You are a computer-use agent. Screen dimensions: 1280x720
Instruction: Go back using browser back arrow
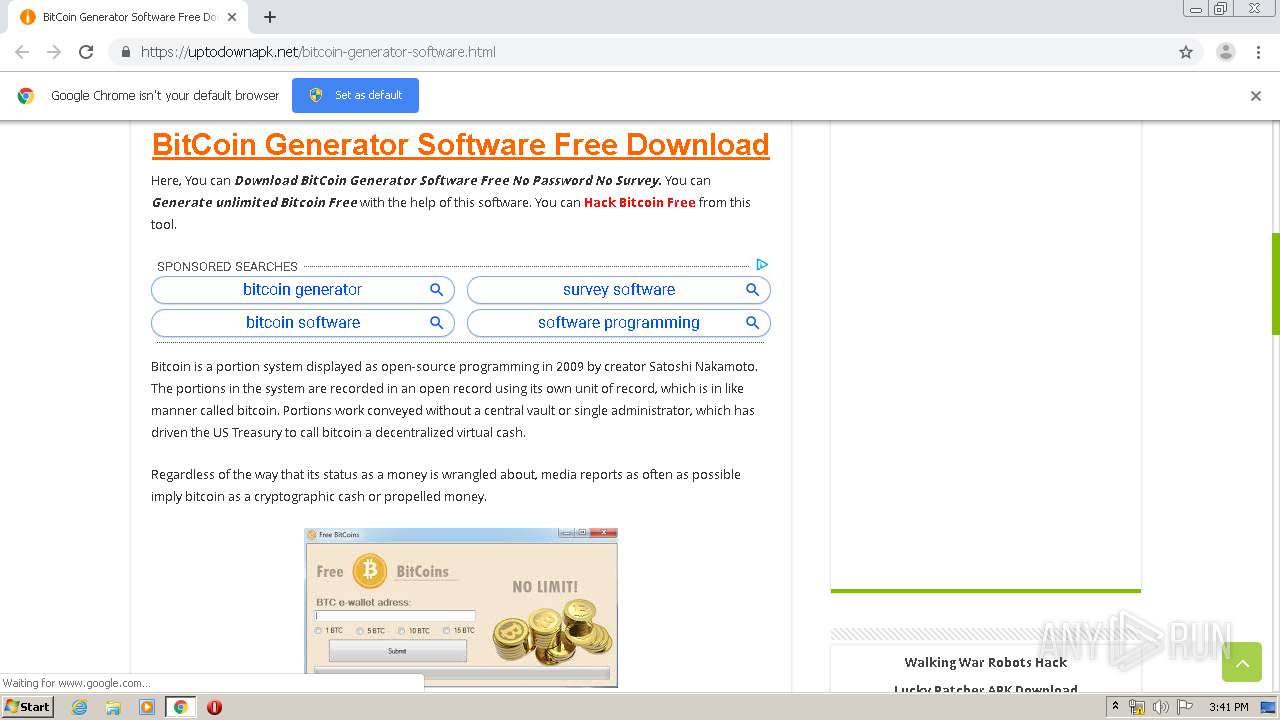pos(22,52)
